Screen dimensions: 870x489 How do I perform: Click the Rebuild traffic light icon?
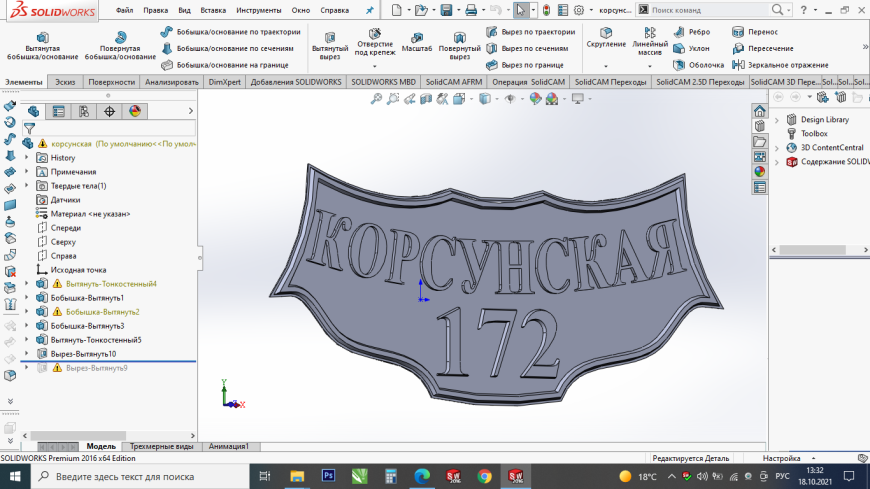tap(547, 10)
